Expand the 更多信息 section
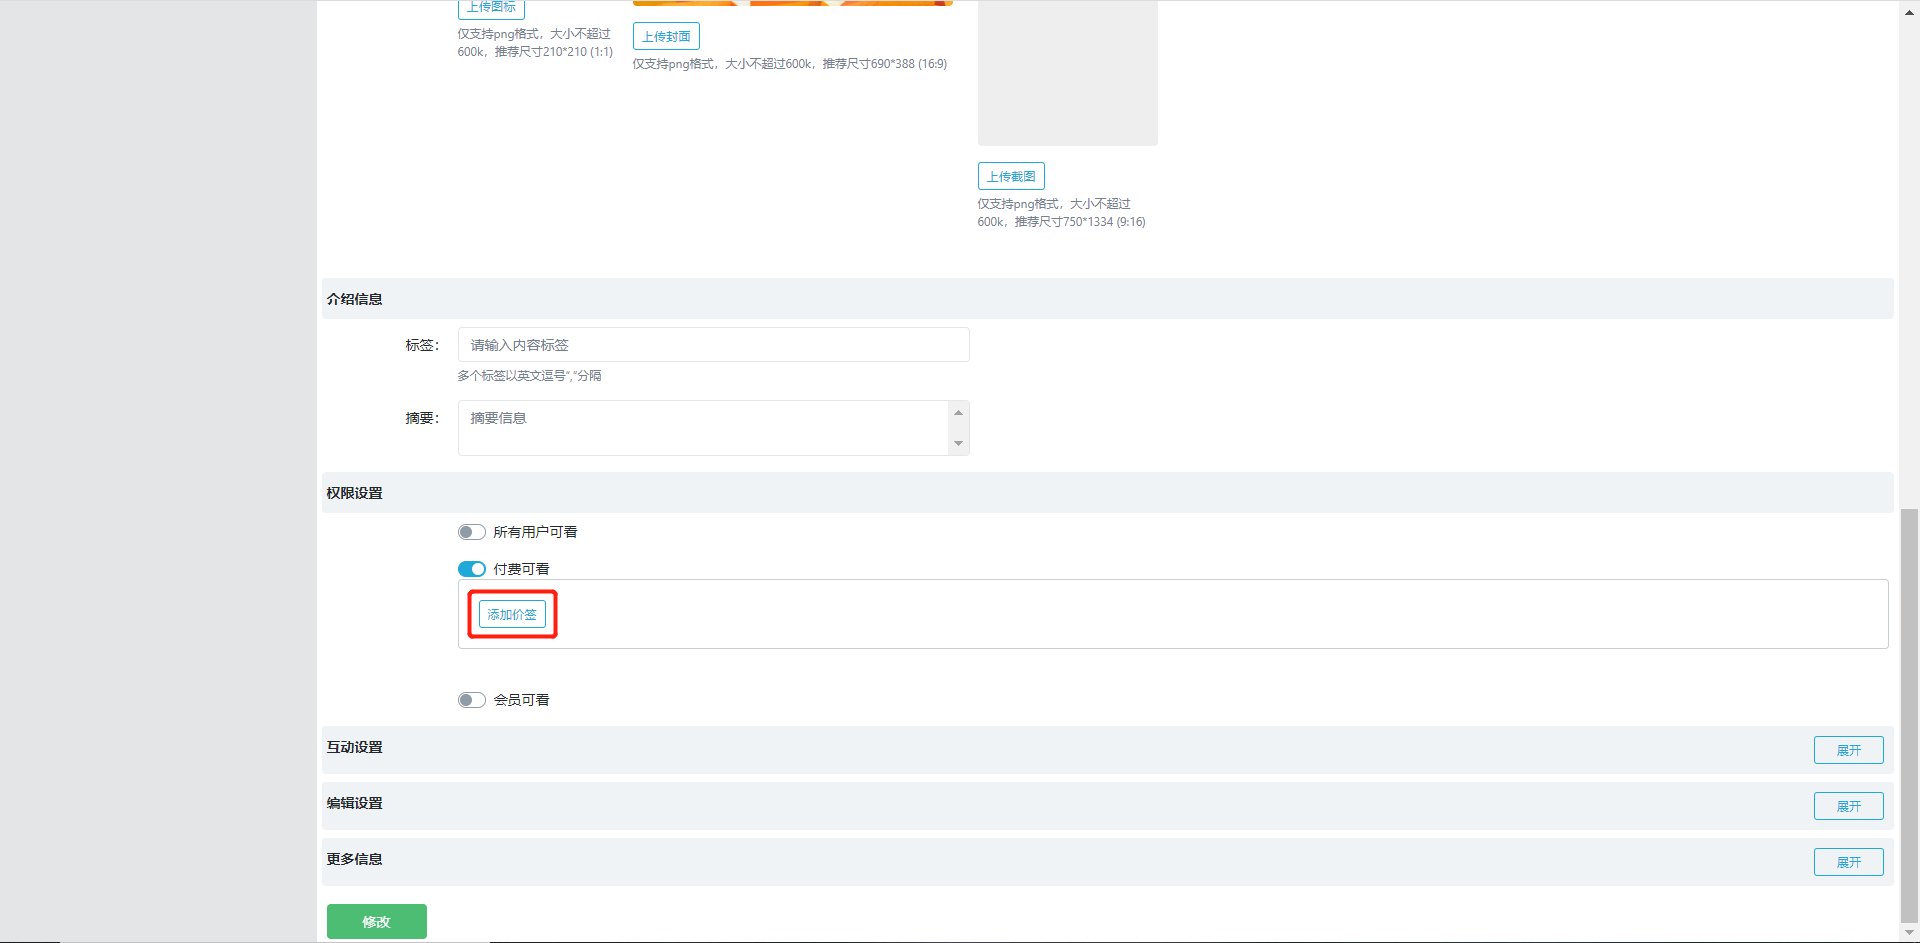1920x943 pixels. pos(1848,862)
